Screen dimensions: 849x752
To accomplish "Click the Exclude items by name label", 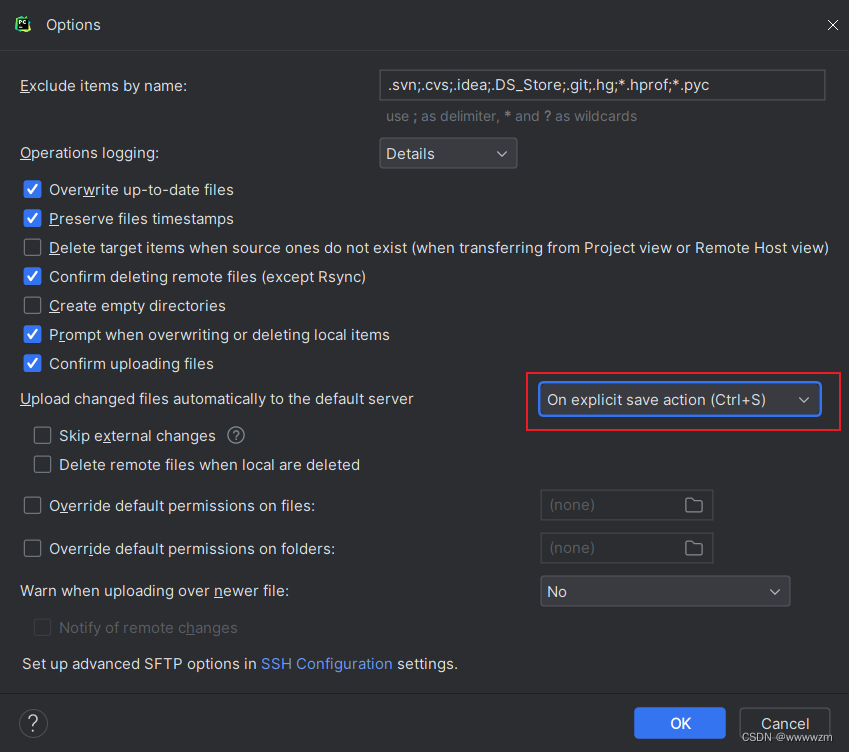I will (x=103, y=86).
